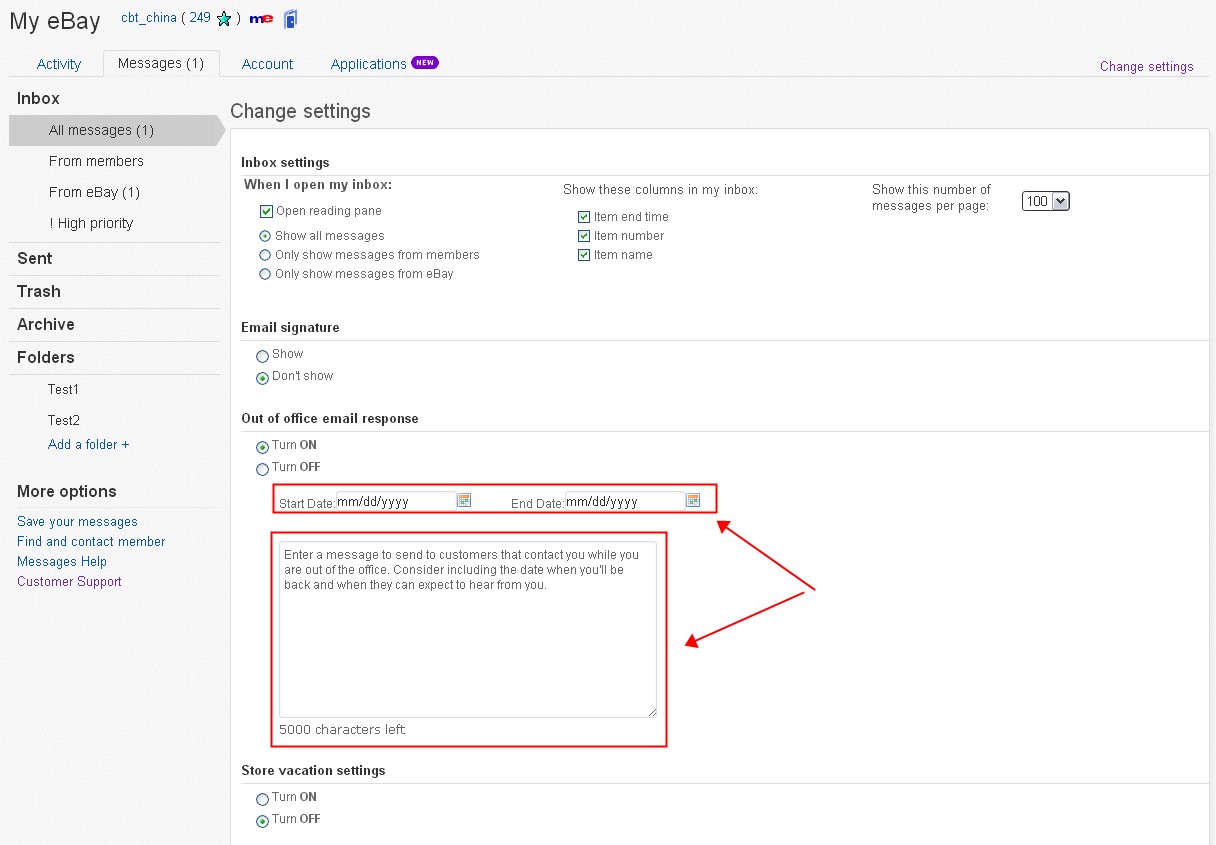Toggle the Item end time column checkbox

pyautogui.click(x=584, y=217)
